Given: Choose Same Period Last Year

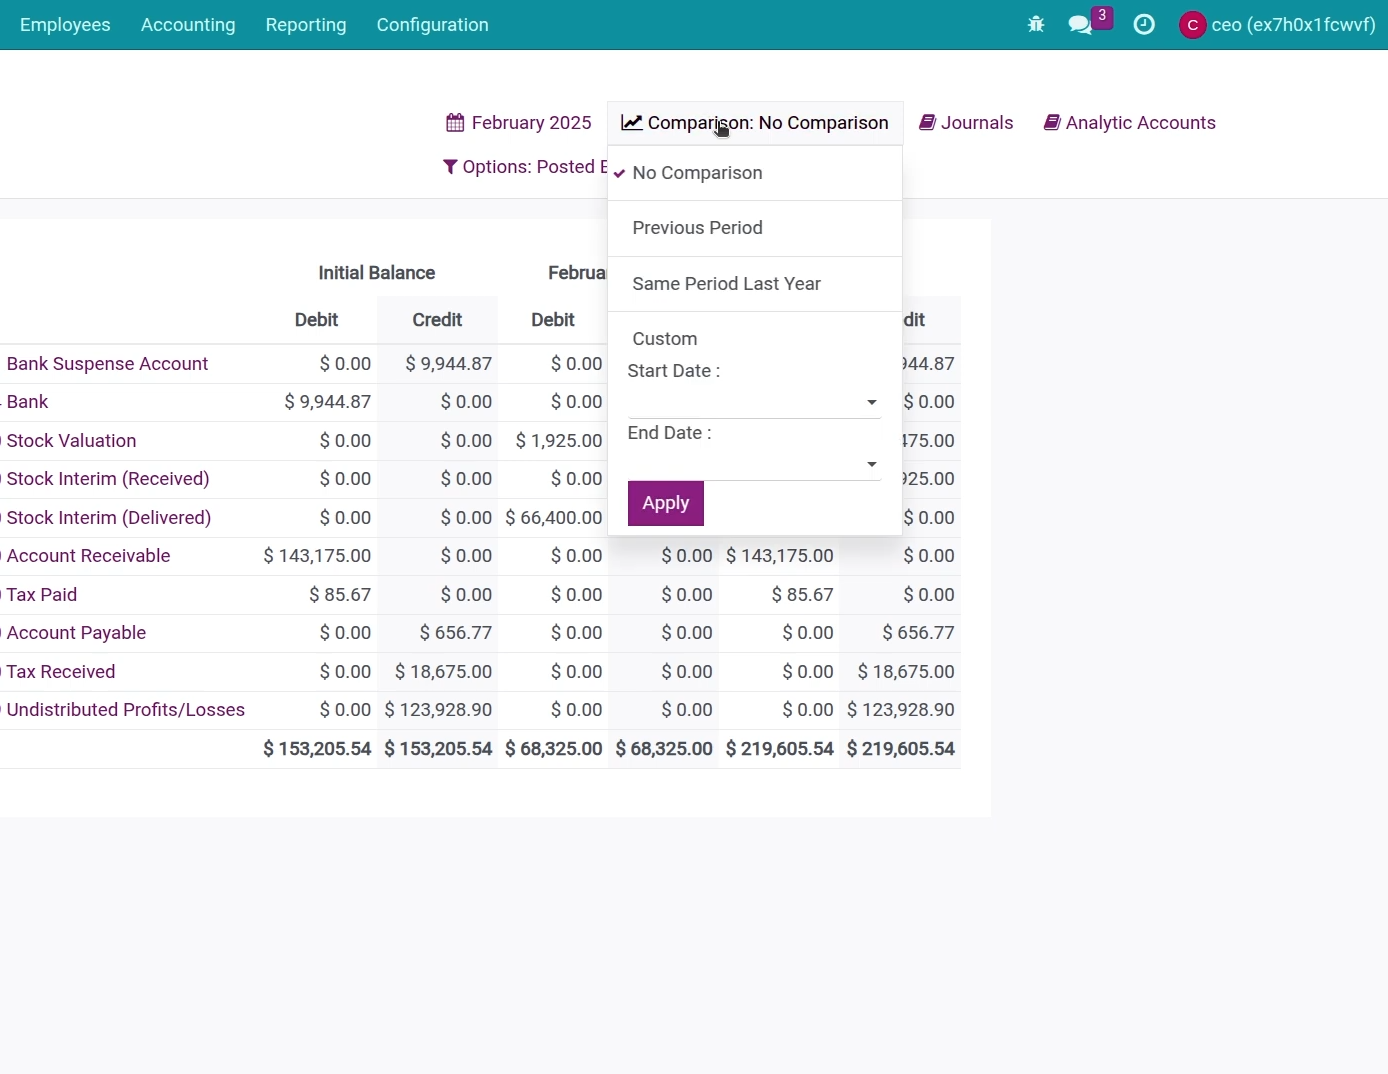Looking at the screenshot, I should pos(726,284).
